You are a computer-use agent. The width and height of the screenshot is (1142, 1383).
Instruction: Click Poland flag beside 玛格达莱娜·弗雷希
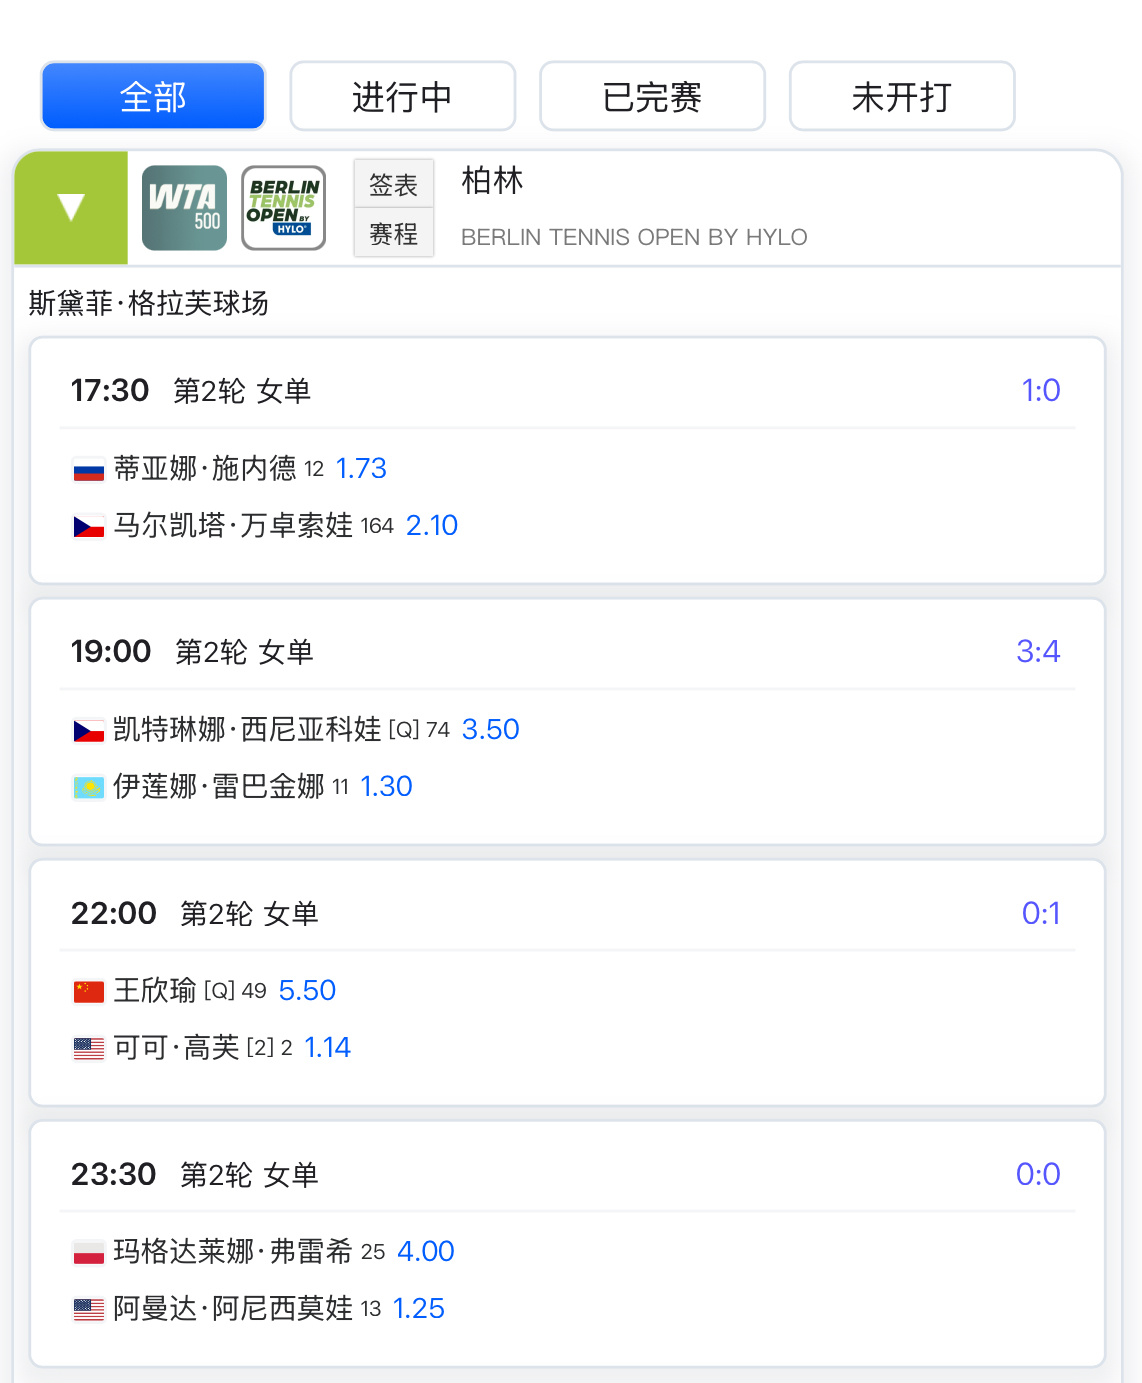(x=89, y=1252)
